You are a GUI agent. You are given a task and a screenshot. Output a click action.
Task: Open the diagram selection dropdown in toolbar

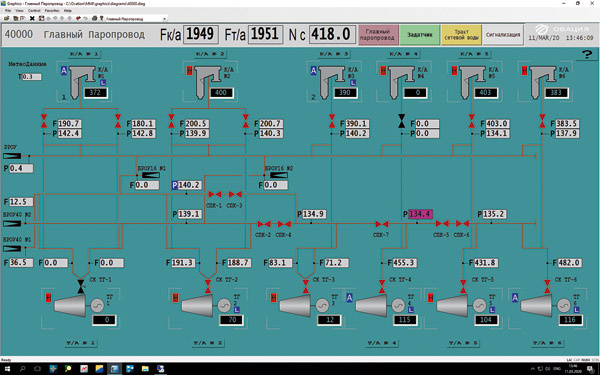click(x=165, y=18)
